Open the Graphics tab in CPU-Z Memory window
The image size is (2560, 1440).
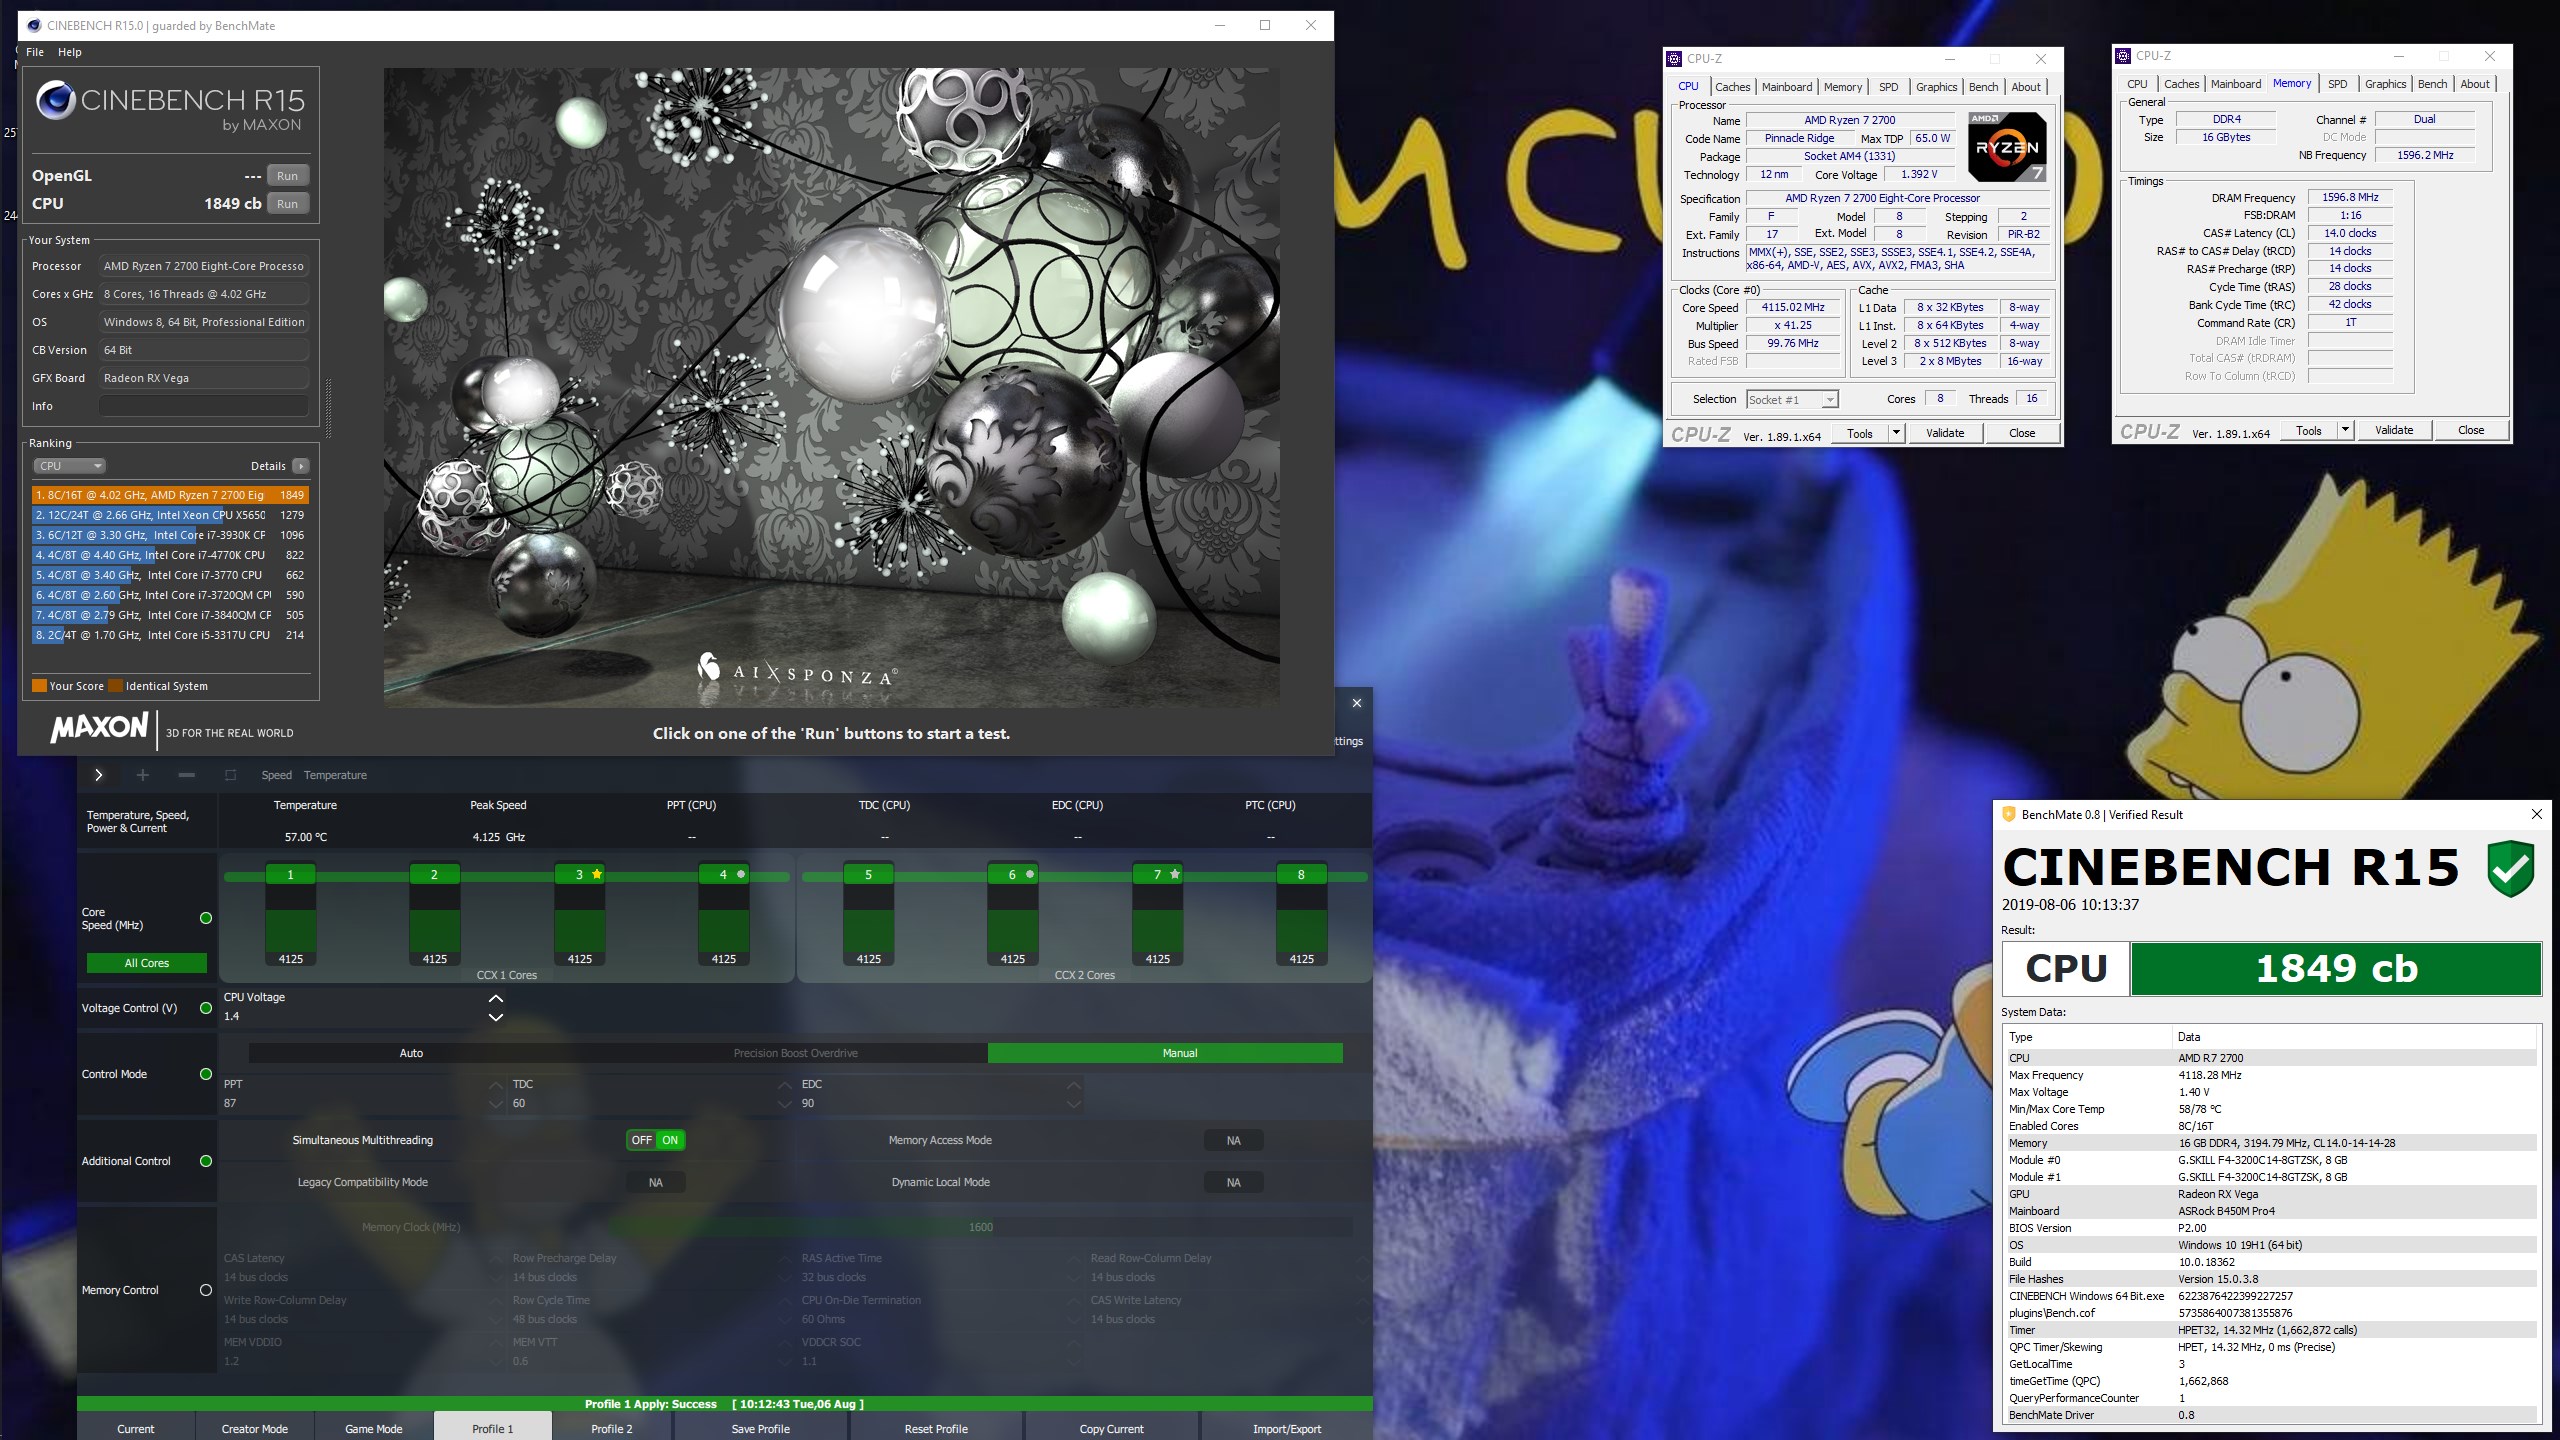tap(2385, 84)
